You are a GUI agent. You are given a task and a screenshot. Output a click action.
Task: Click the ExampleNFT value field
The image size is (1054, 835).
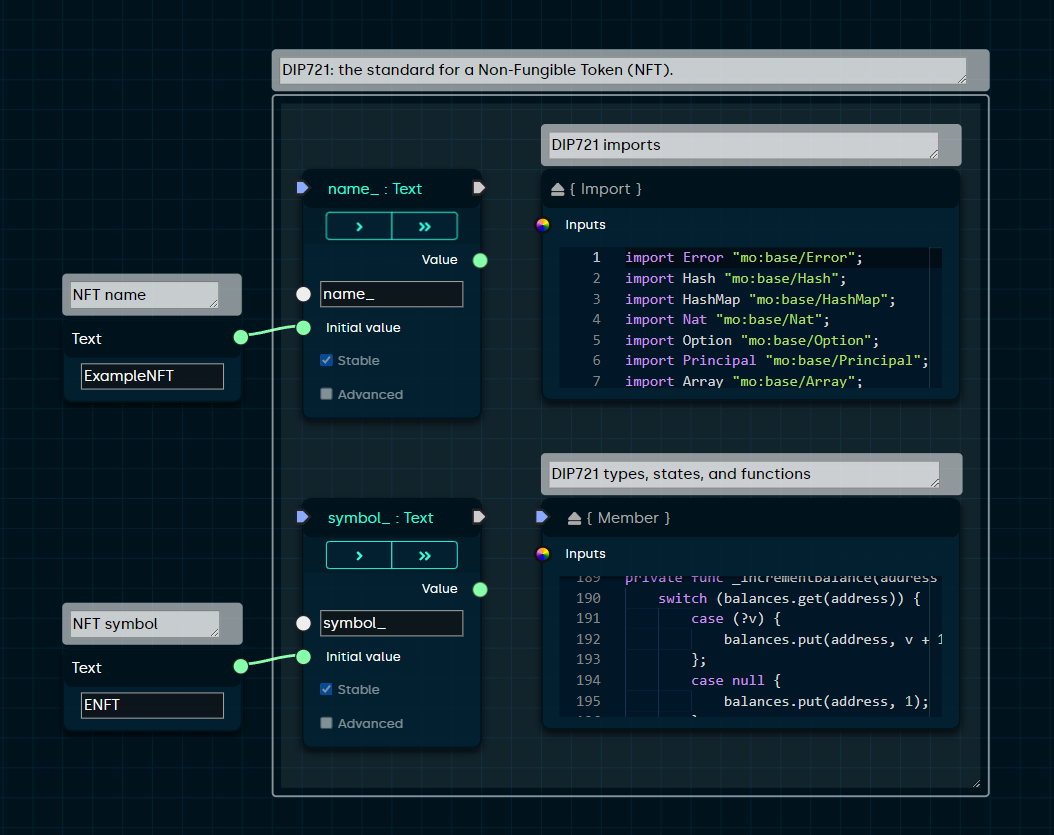coord(153,376)
